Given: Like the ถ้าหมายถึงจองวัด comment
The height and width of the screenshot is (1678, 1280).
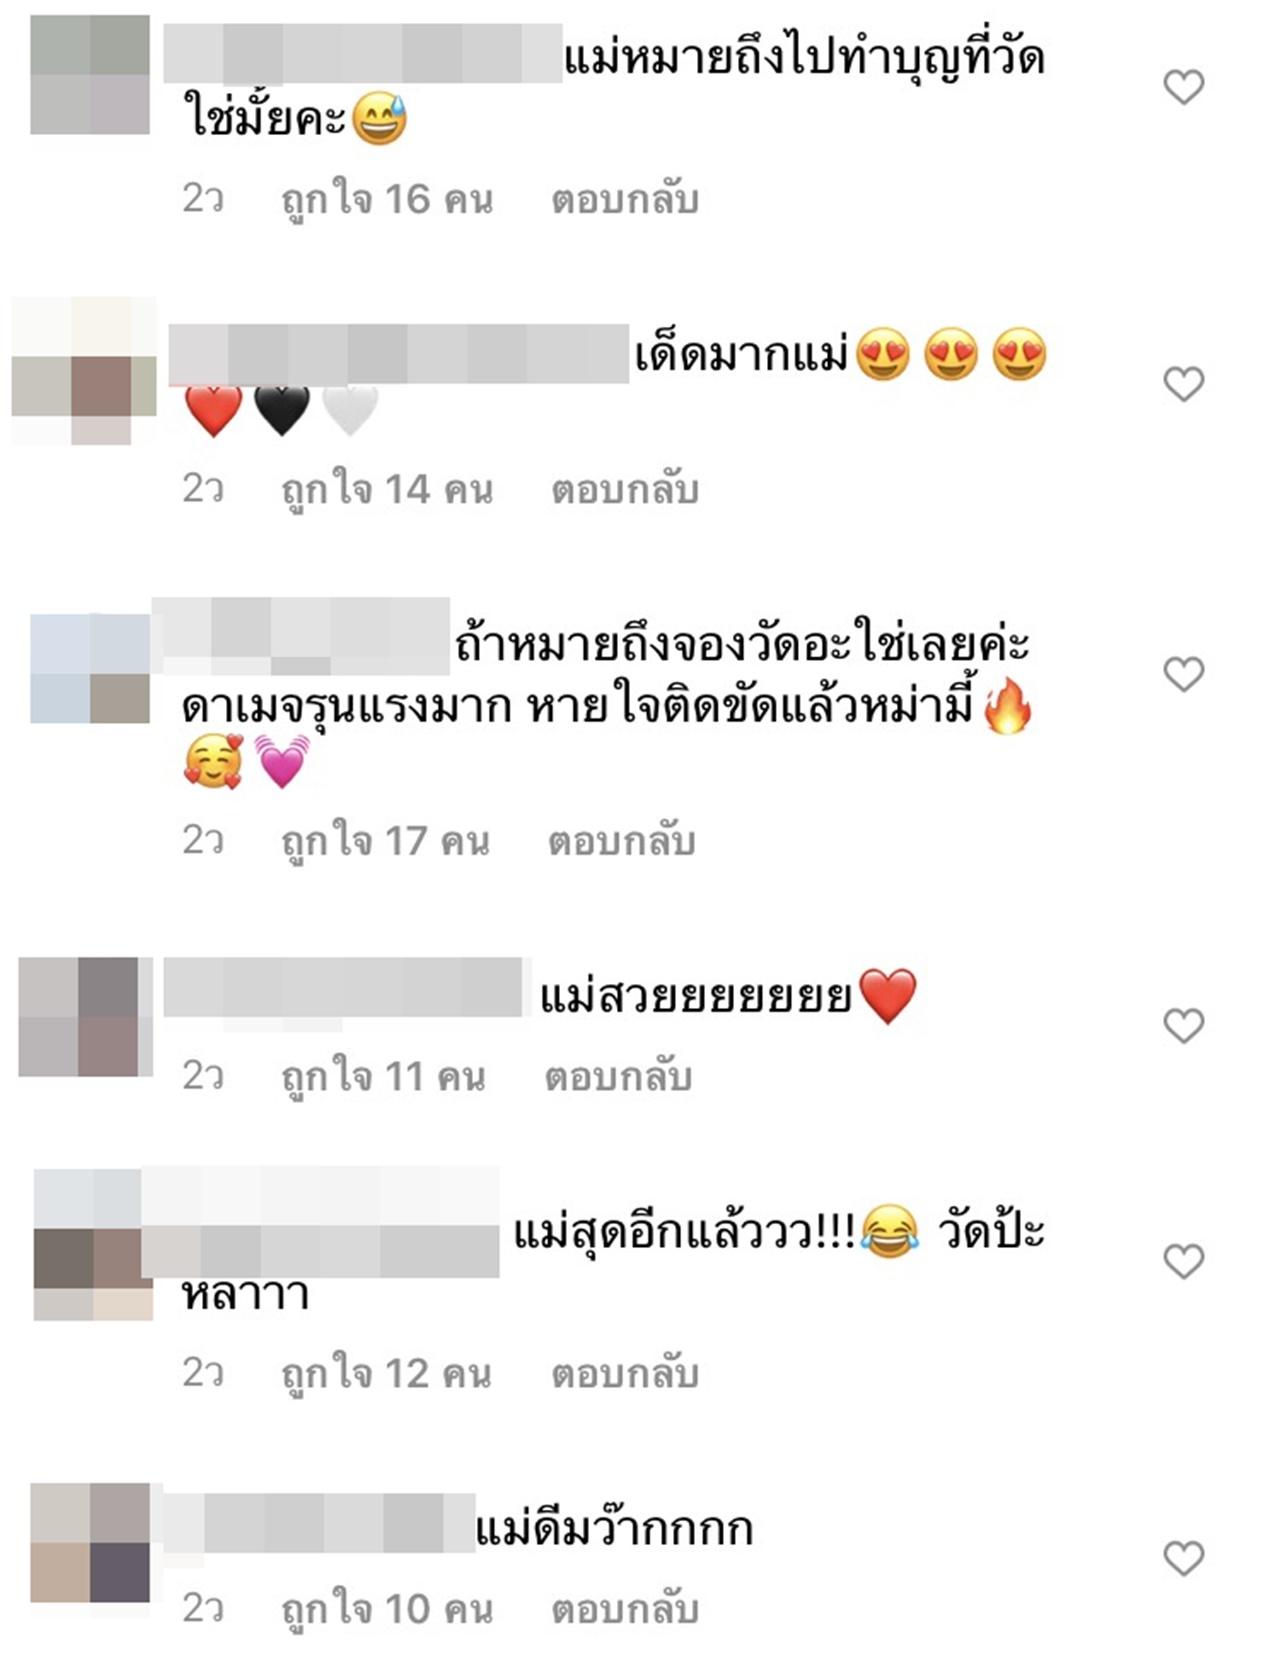Looking at the screenshot, I should pyautogui.click(x=1184, y=674).
